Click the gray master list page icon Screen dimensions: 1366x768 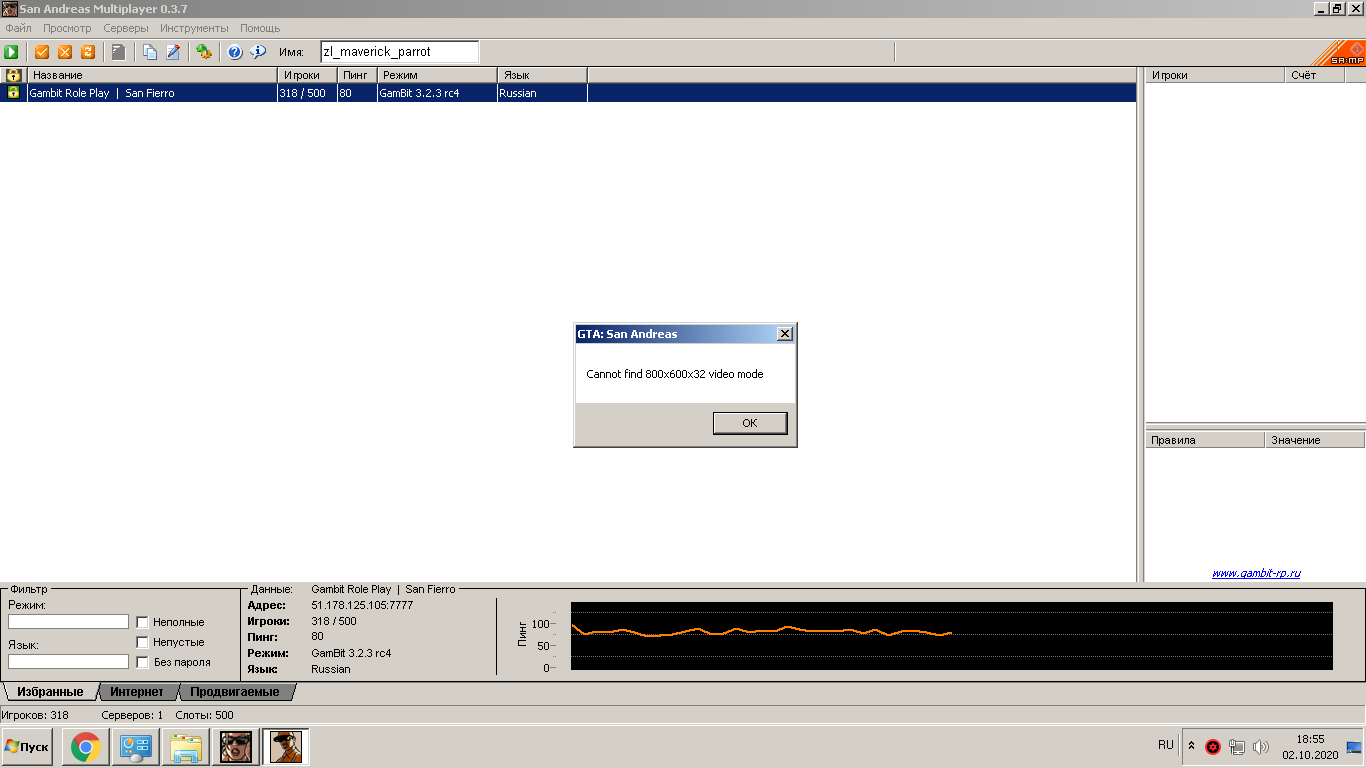(x=119, y=52)
